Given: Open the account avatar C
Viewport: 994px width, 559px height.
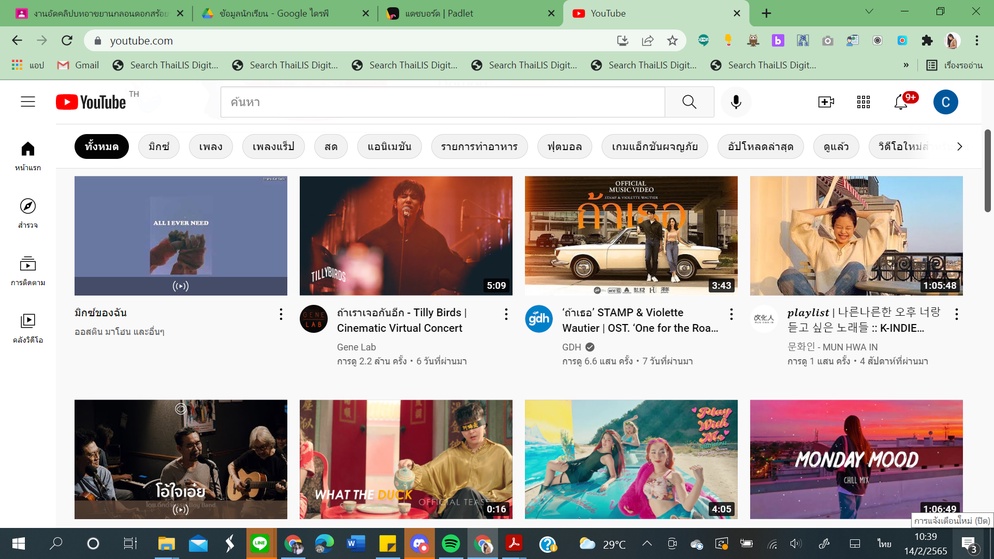Looking at the screenshot, I should (x=945, y=101).
